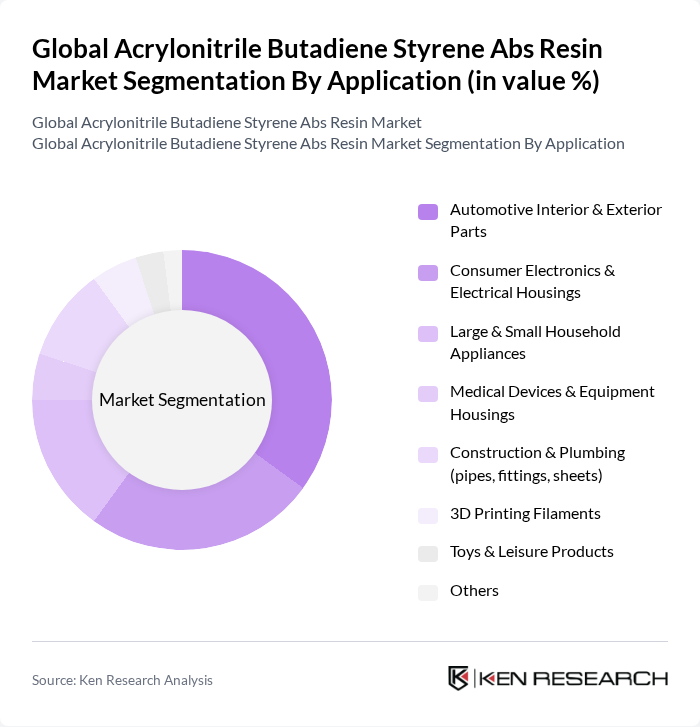
Task: Select 'Consumer Electronics & Electrical Housings' legend label
Action: 532,281
